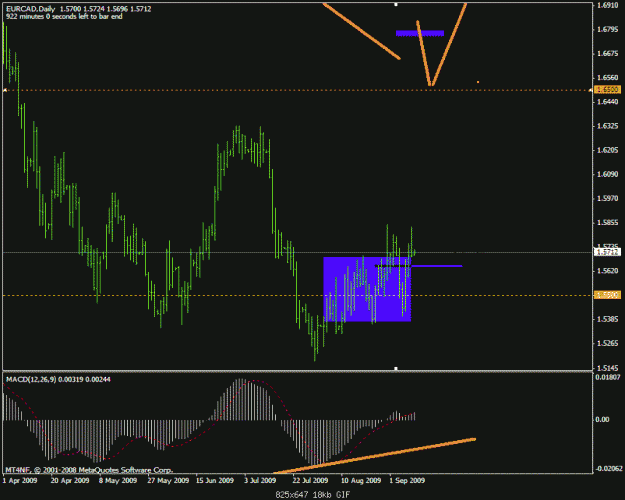This screenshot has height=500, width=625.
Task: Click the '825x647 18kb GIF' caption text
Action: click(312, 495)
